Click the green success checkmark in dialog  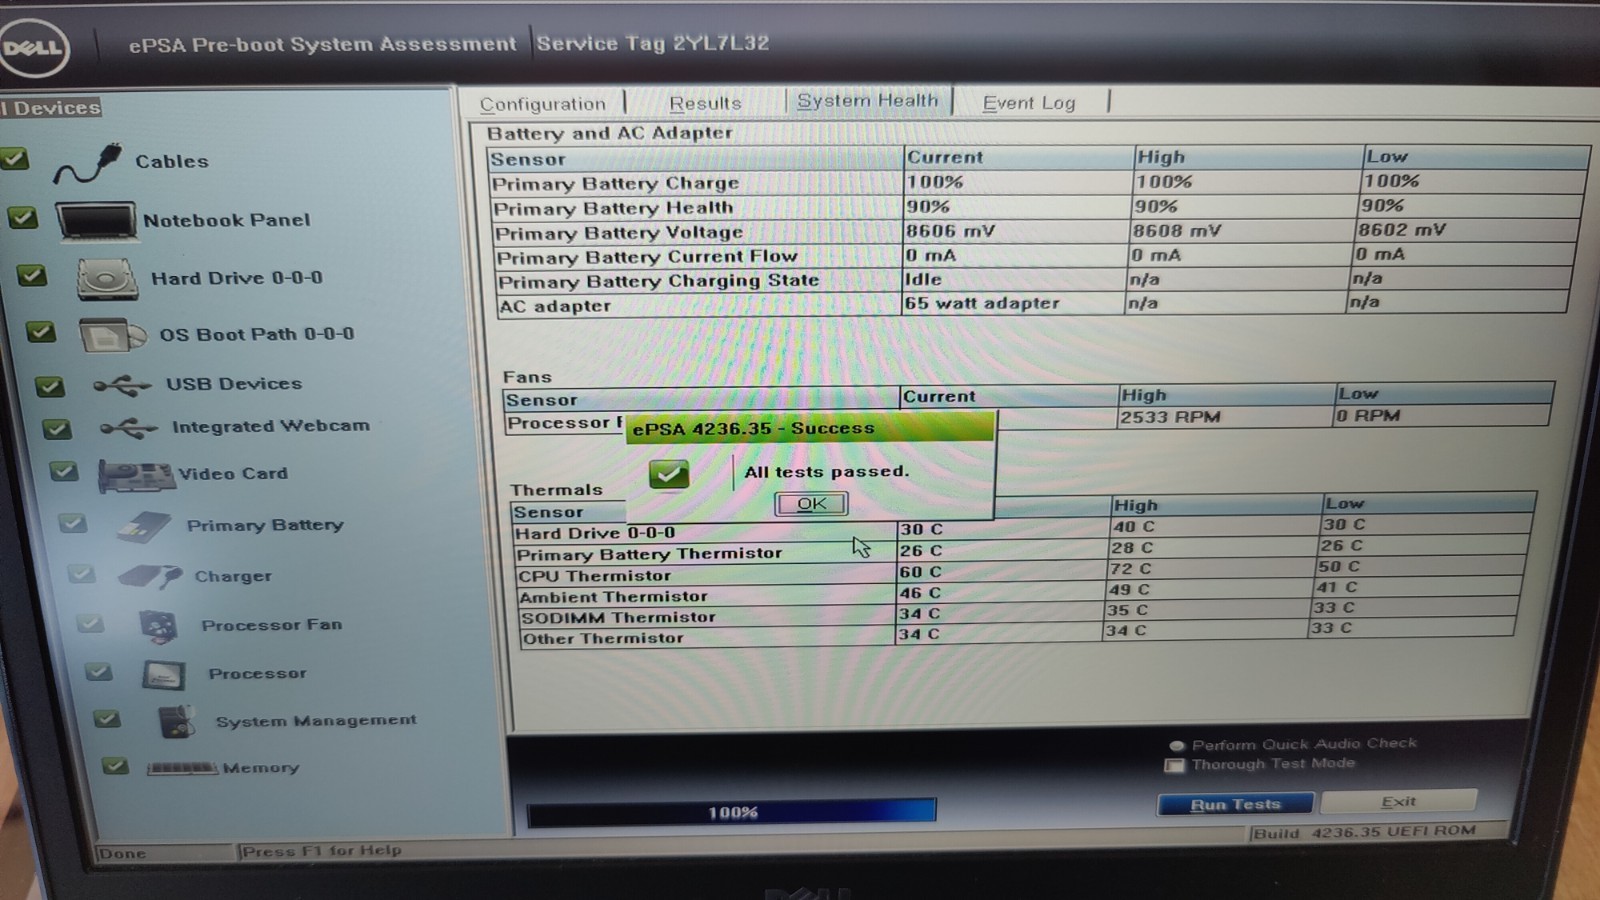point(668,473)
